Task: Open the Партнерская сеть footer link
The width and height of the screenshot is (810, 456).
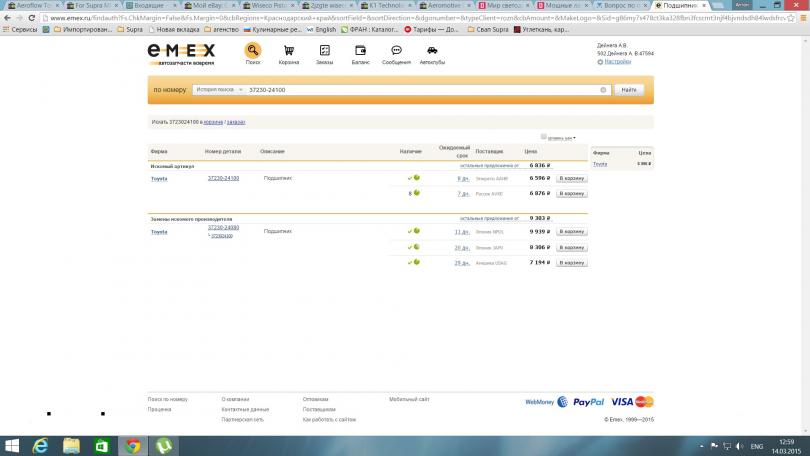Action: tap(242, 420)
